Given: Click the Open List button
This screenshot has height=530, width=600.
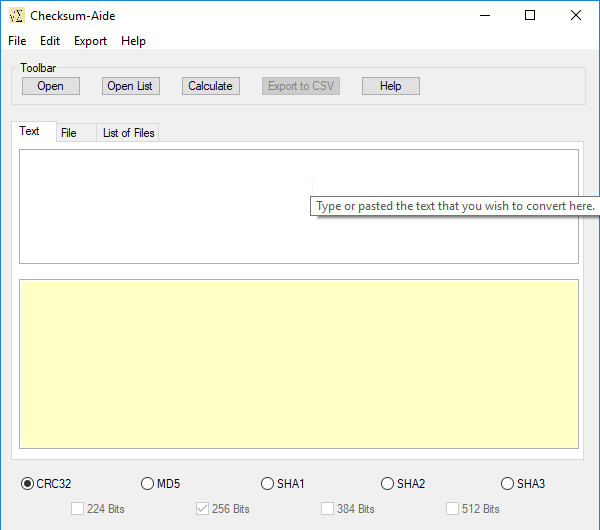Looking at the screenshot, I should pos(130,86).
